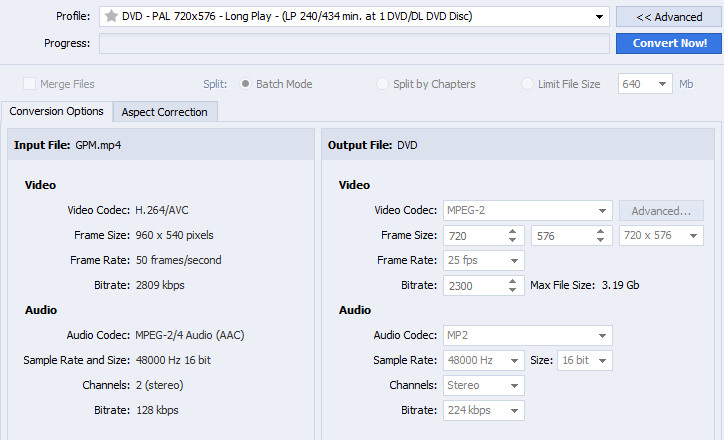Expand the Video Codec MPEG-2 dropdown

(x=602, y=211)
